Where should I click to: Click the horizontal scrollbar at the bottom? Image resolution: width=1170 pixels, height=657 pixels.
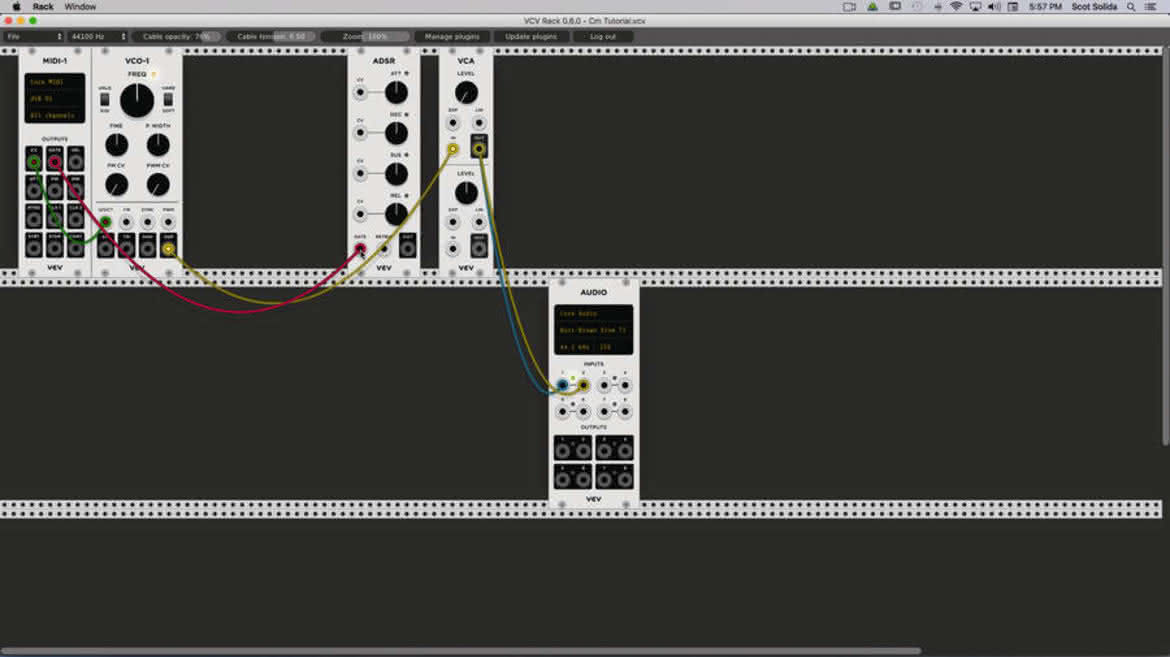[460, 651]
